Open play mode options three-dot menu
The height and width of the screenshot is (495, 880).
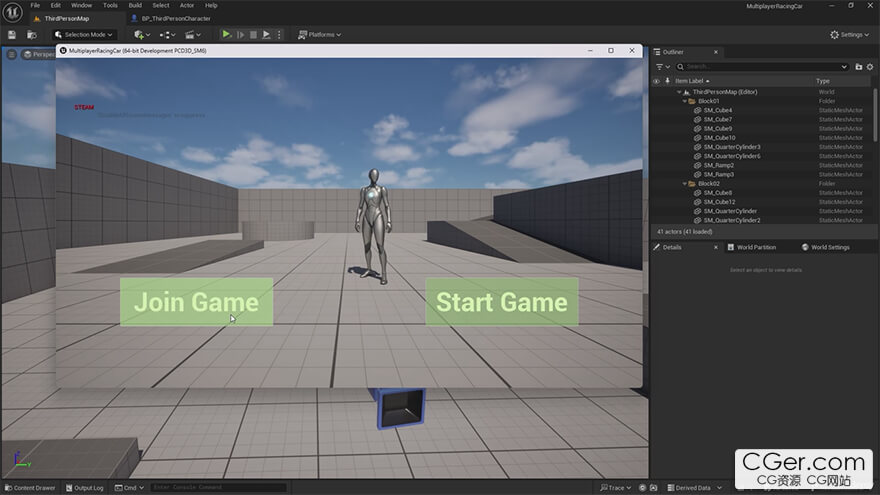coord(279,35)
